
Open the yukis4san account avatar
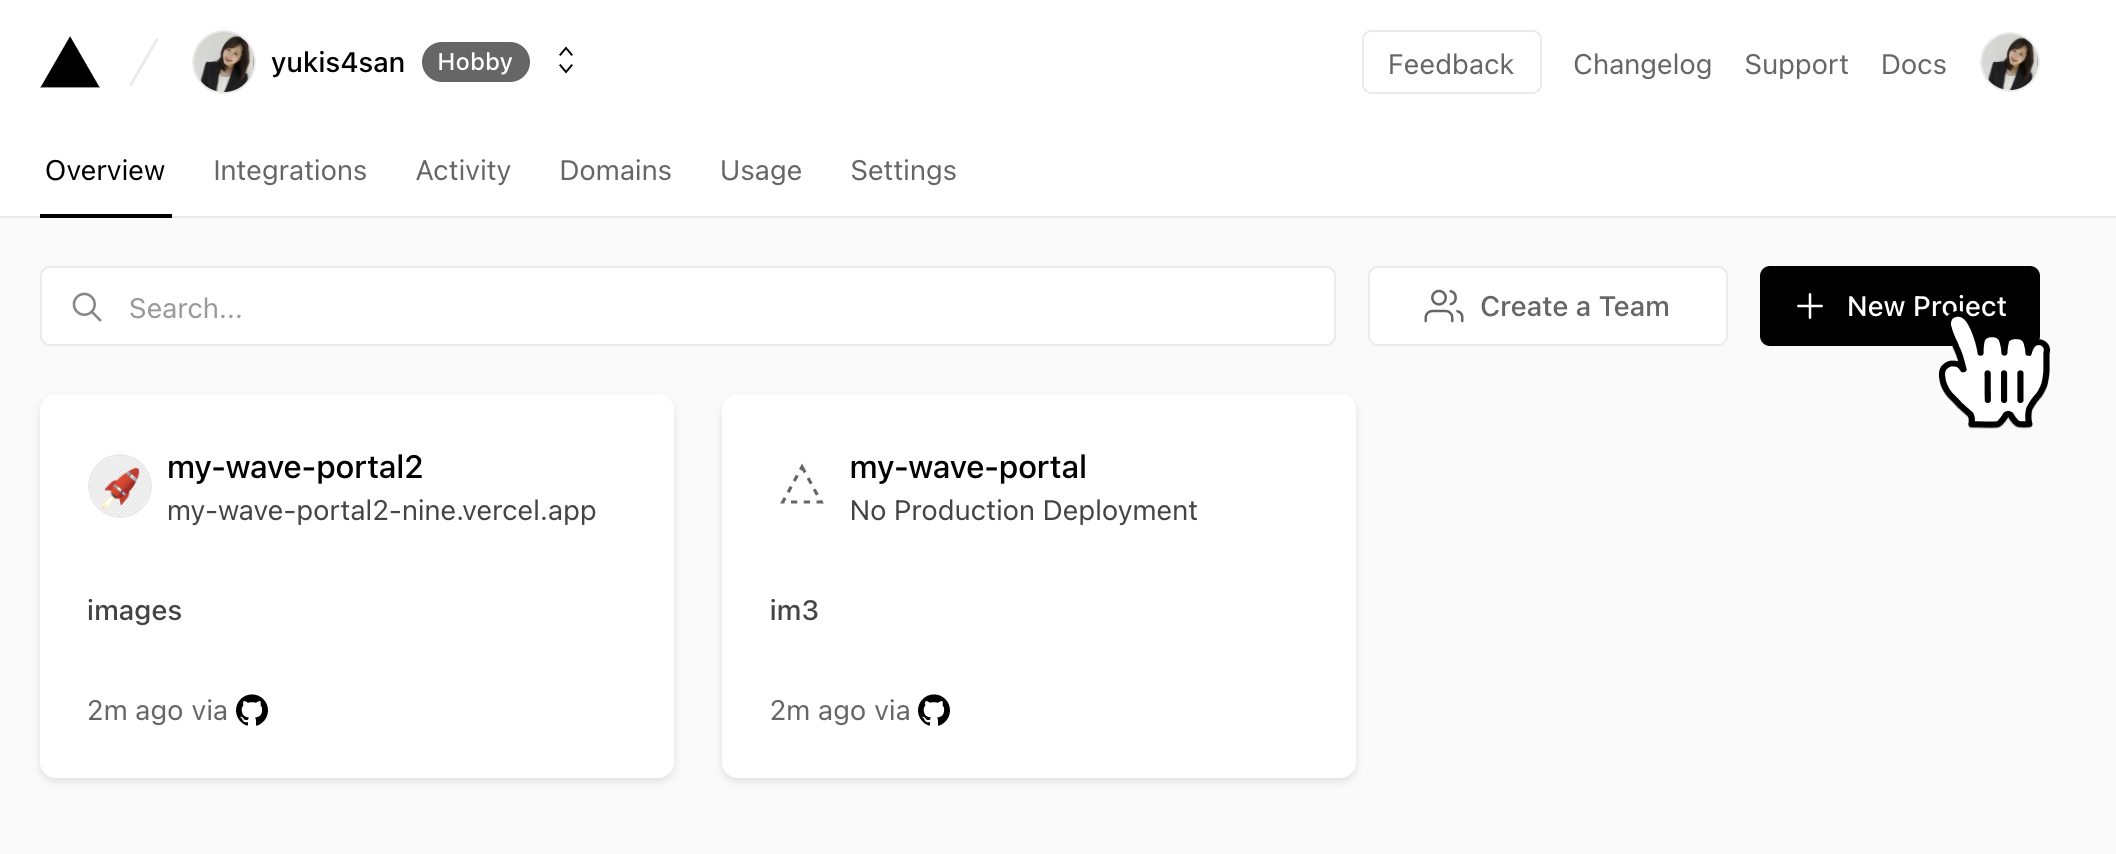pos(224,62)
